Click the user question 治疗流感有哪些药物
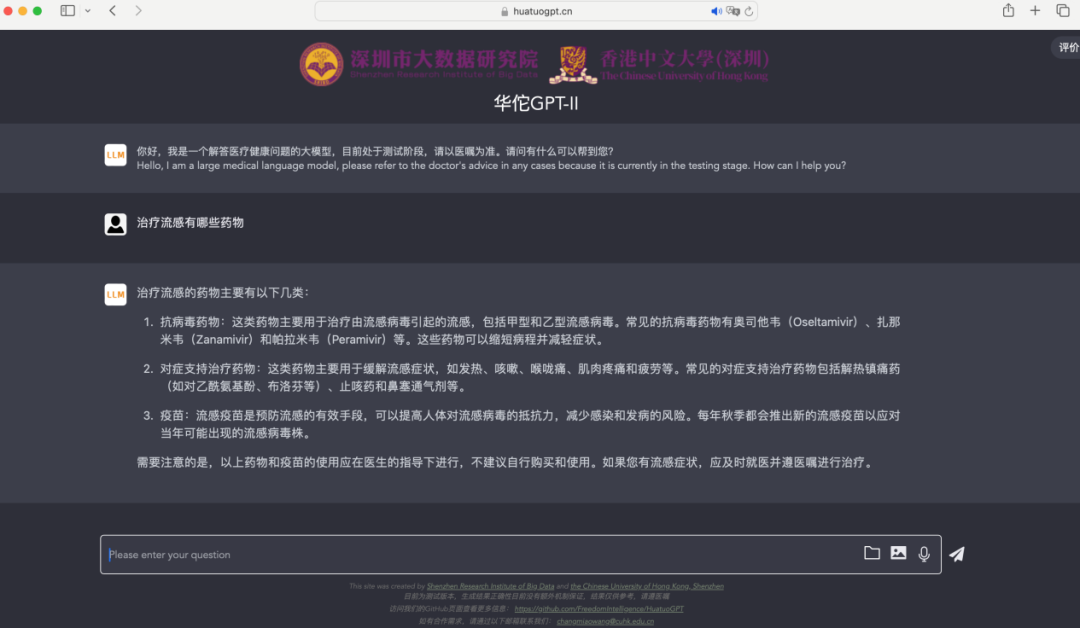This screenshot has width=1080, height=628. pos(190,222)
